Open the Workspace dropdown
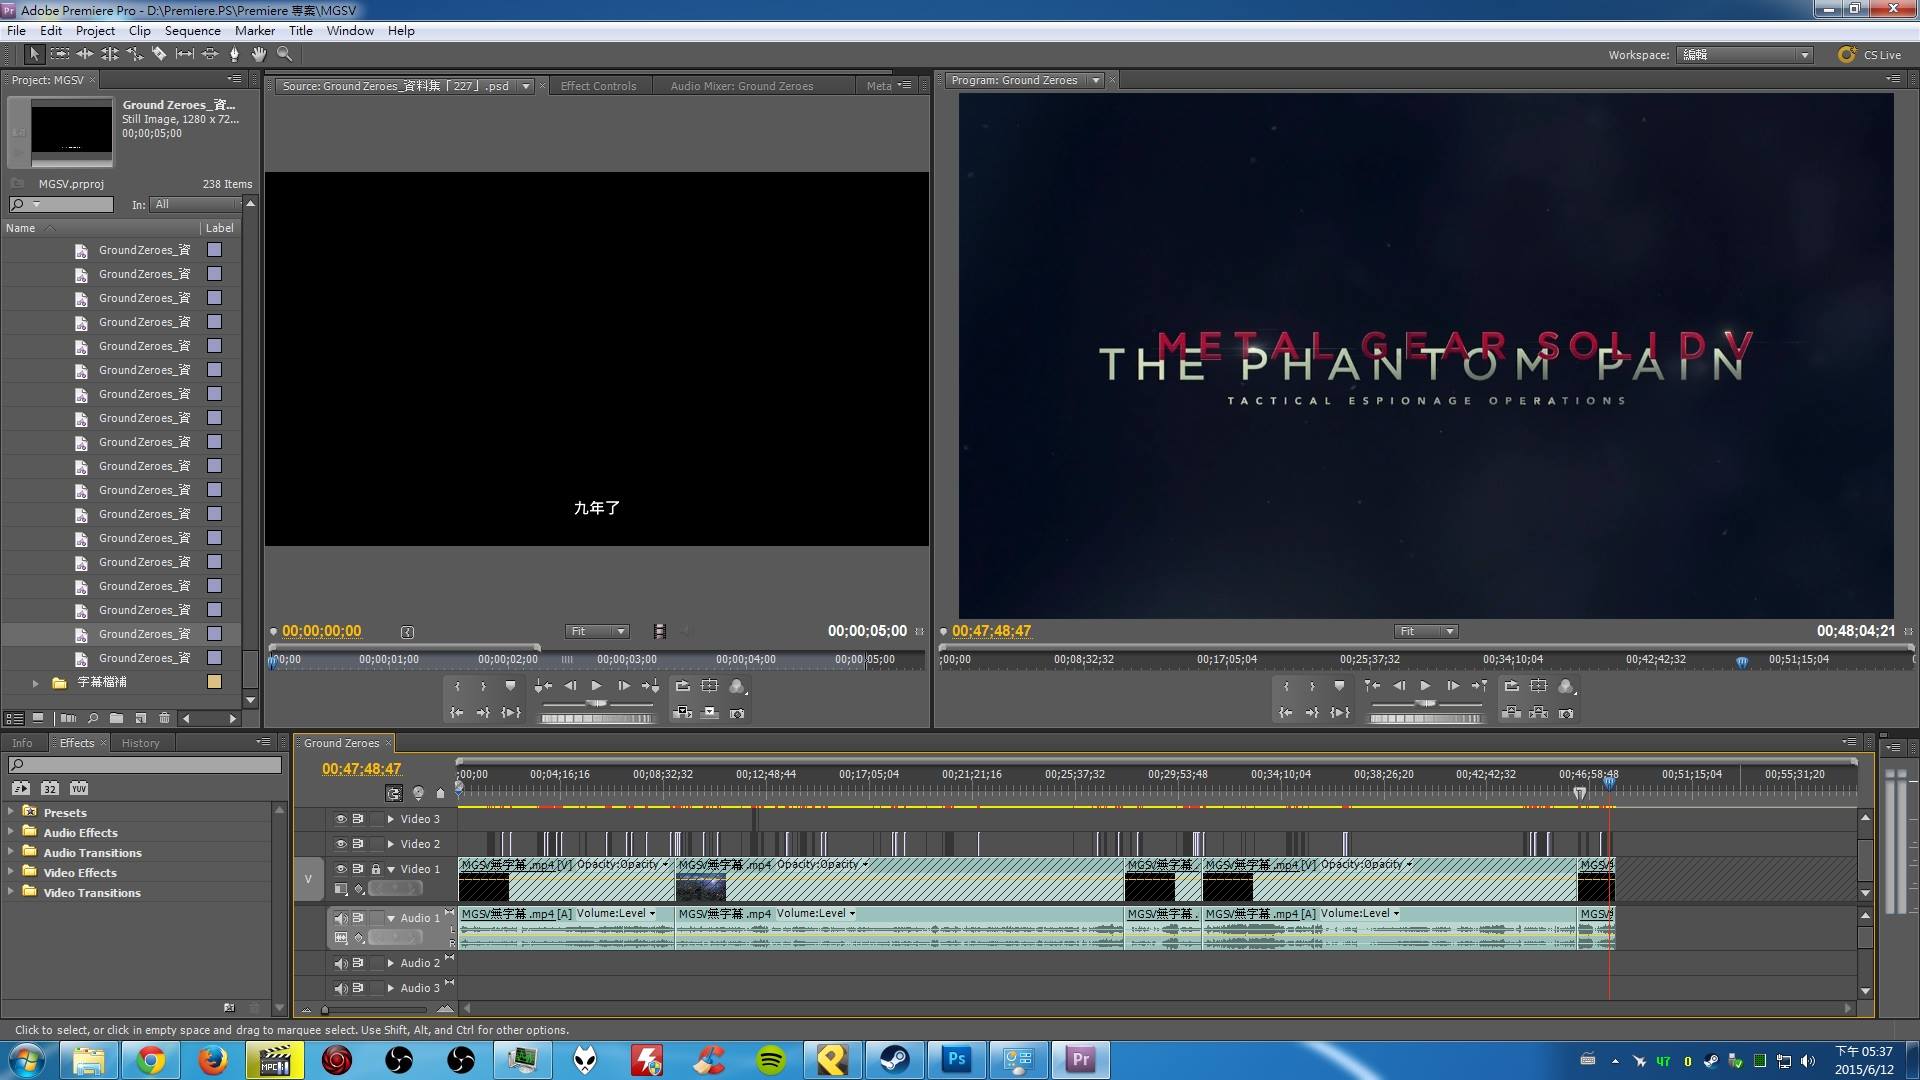The width and height of the screenshot is (1920, 1080). coord(1745,55)
